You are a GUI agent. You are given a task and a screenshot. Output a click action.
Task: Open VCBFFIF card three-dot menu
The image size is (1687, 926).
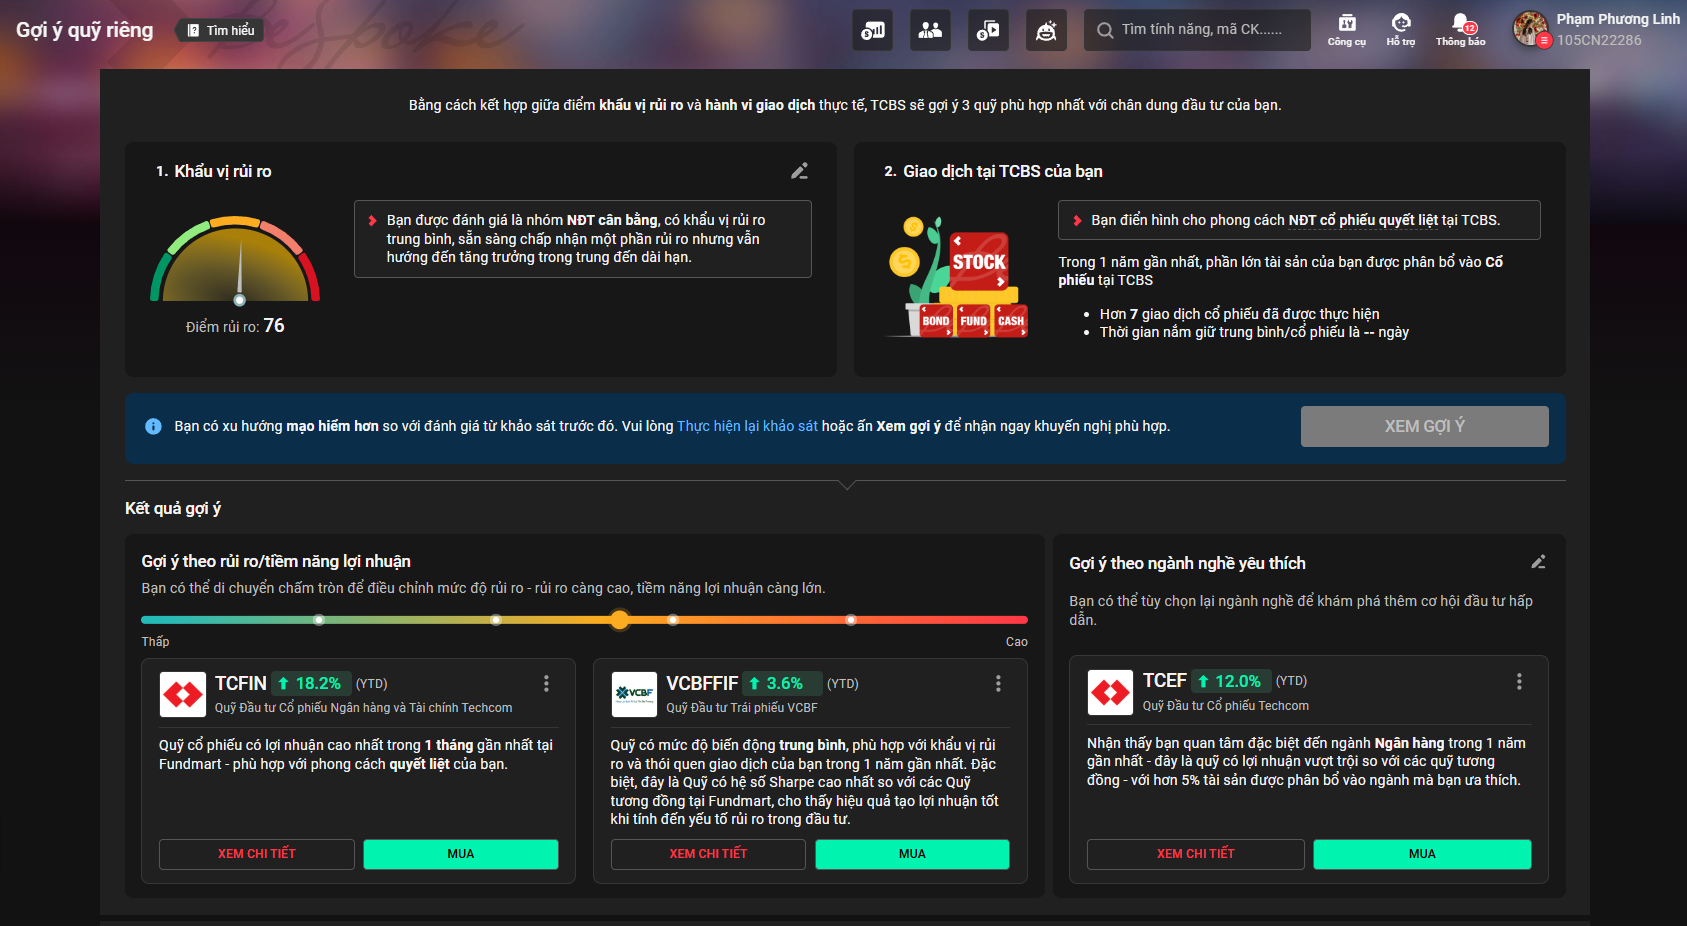tap(998, 683)
